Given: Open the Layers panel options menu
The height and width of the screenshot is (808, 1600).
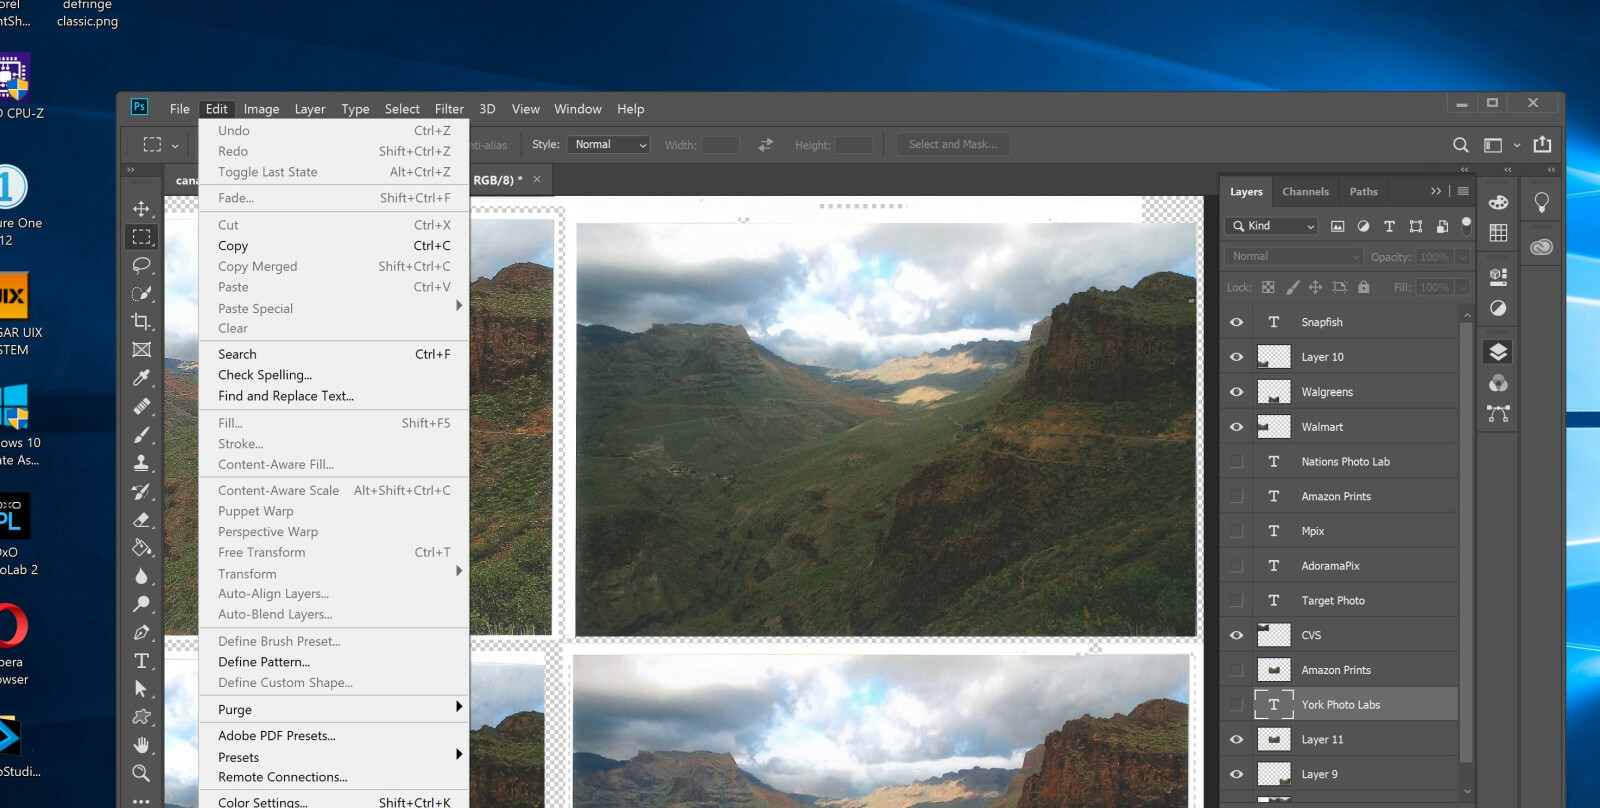Looking at the screenshot, I should (1463, 191).
